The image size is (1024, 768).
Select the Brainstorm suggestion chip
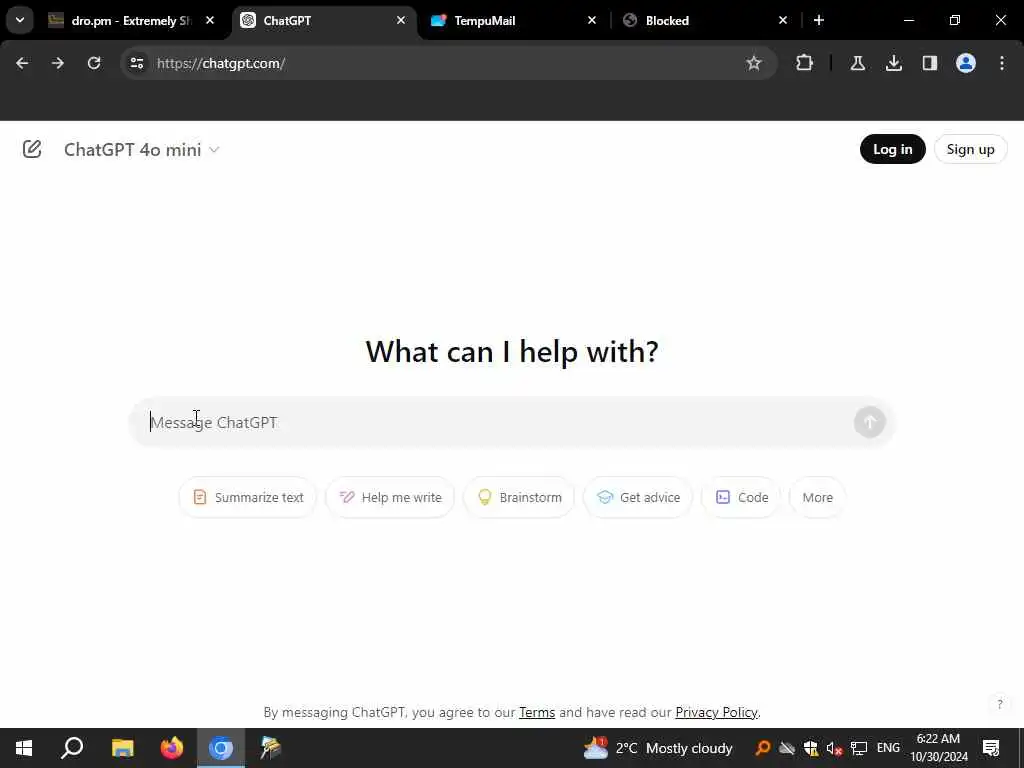point(519,497)
